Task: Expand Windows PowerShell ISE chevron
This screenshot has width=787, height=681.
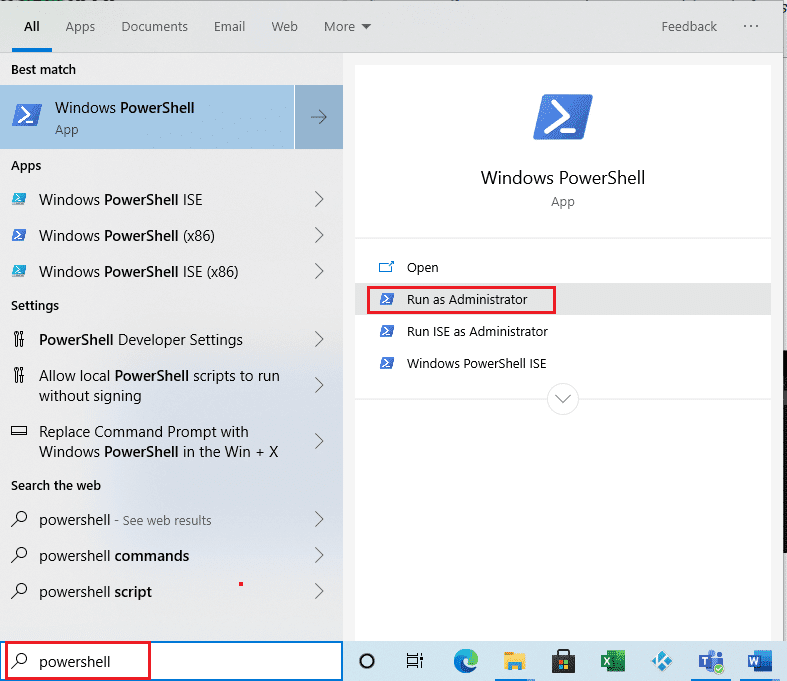Action: click(x=319, y=199)
